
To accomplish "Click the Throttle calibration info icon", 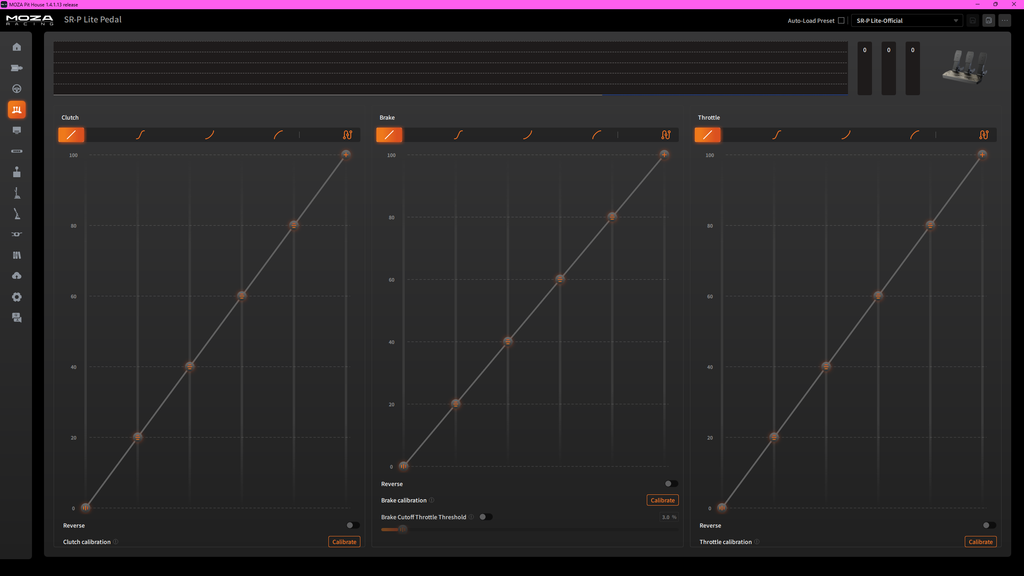I will 757,542.
